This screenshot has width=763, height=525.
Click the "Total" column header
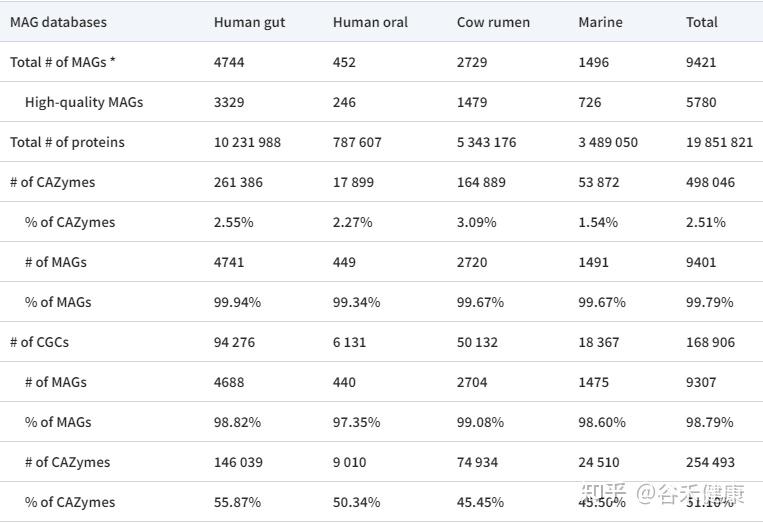[702, 22]
